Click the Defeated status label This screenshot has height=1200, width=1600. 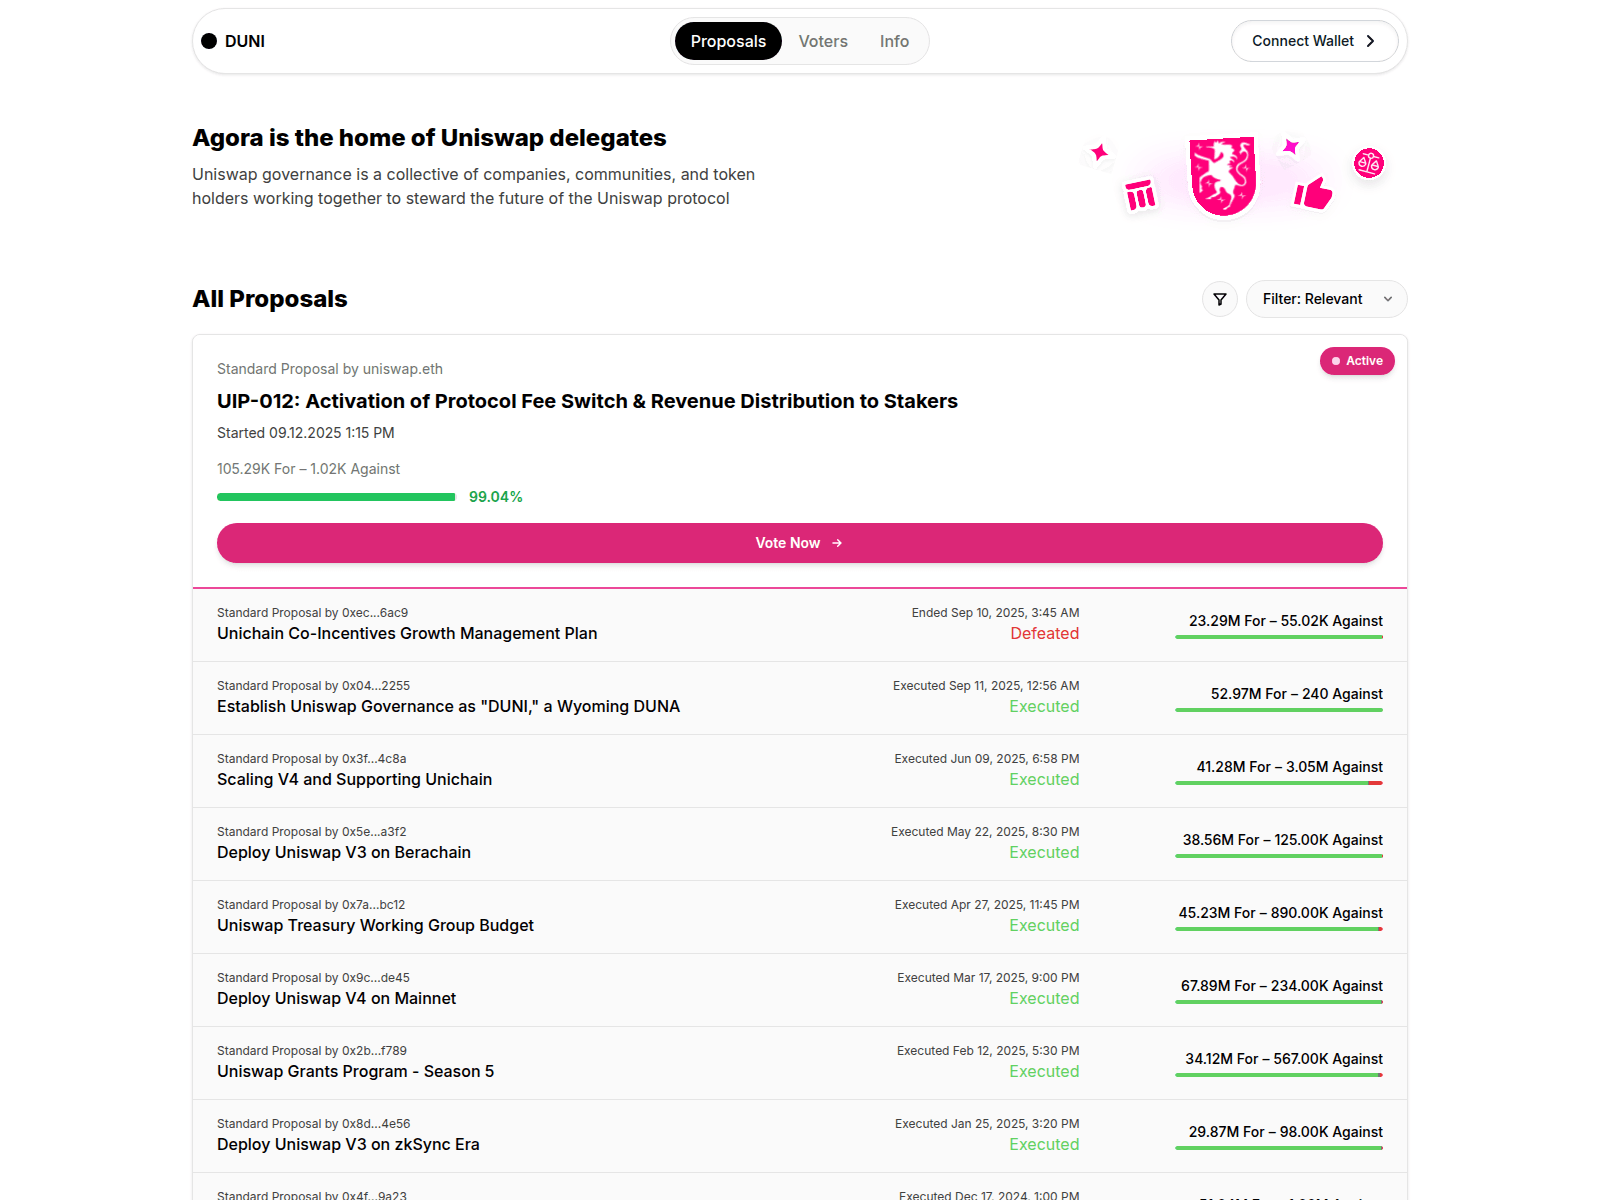pos(1044,634)
